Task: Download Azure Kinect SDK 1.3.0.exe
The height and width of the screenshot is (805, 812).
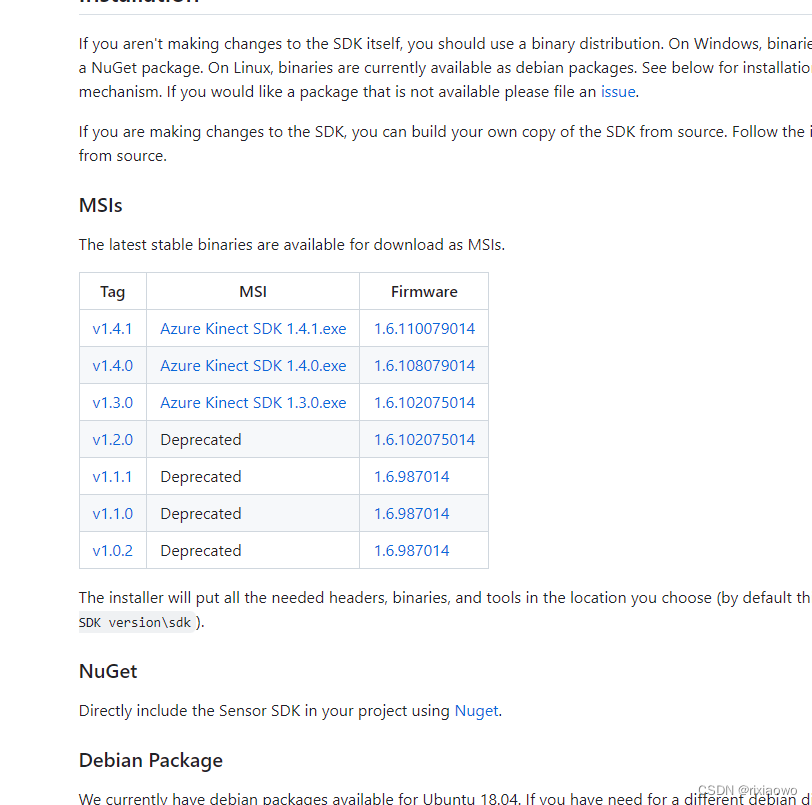Action: (253, 402)
